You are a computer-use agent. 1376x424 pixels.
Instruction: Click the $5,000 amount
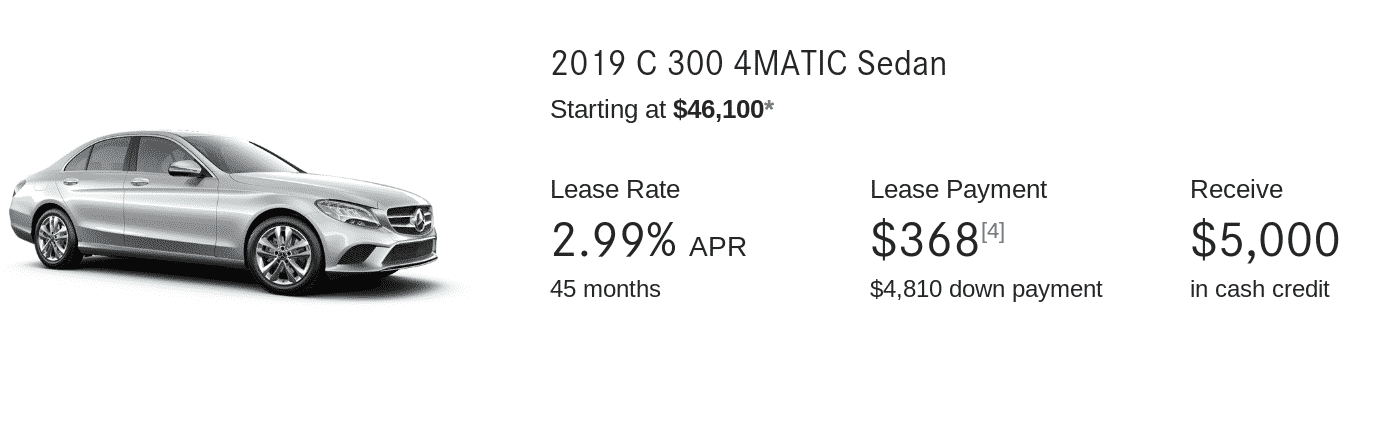(x=1264, y=240)
